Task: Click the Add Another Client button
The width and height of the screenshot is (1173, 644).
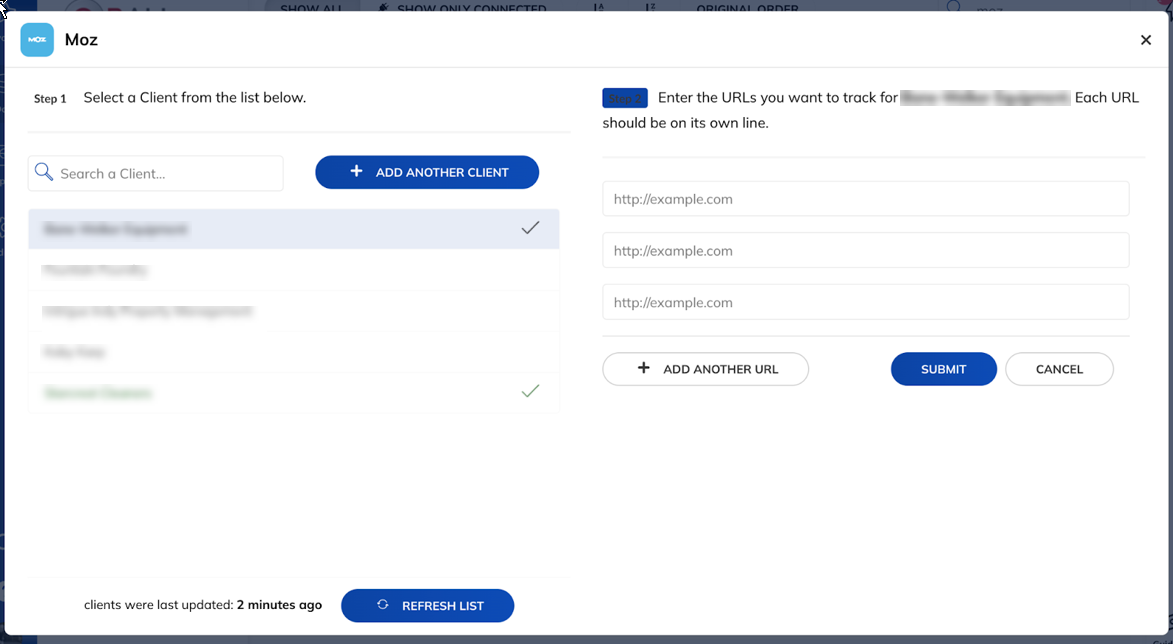Action: coord(427,172)
